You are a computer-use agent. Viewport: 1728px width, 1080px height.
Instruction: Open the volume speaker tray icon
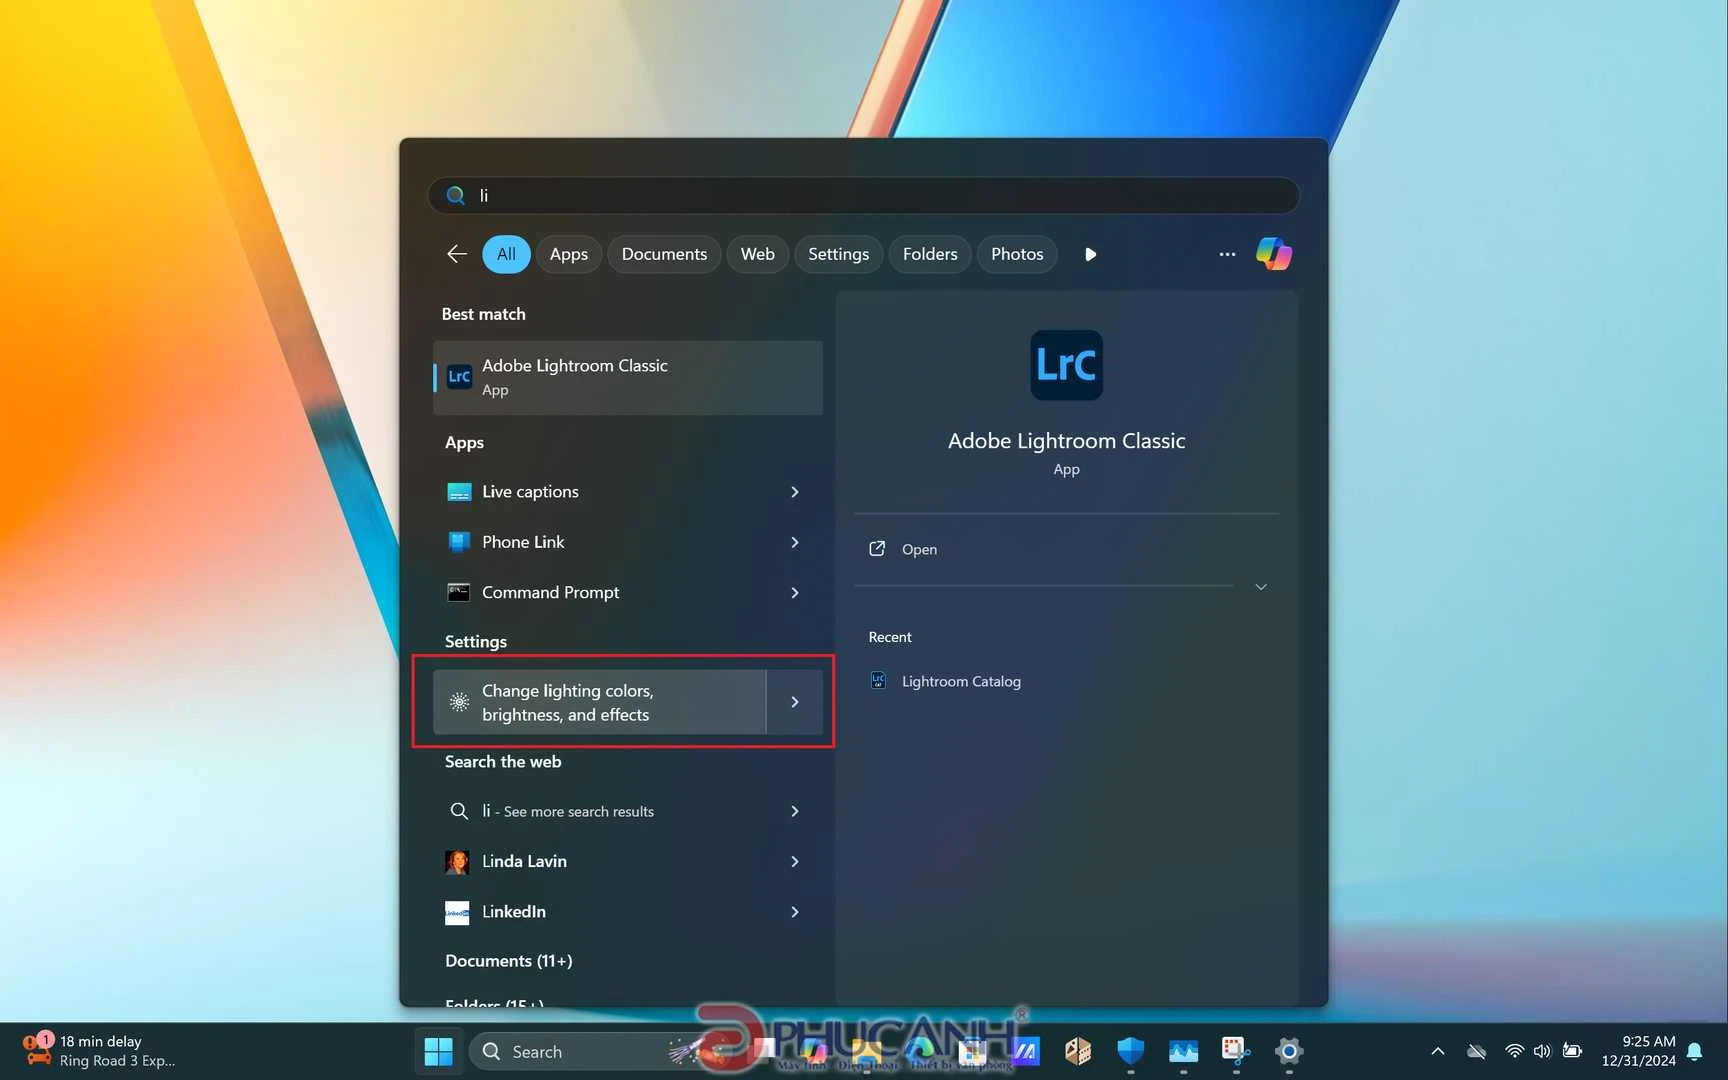pos(1542,1051)
